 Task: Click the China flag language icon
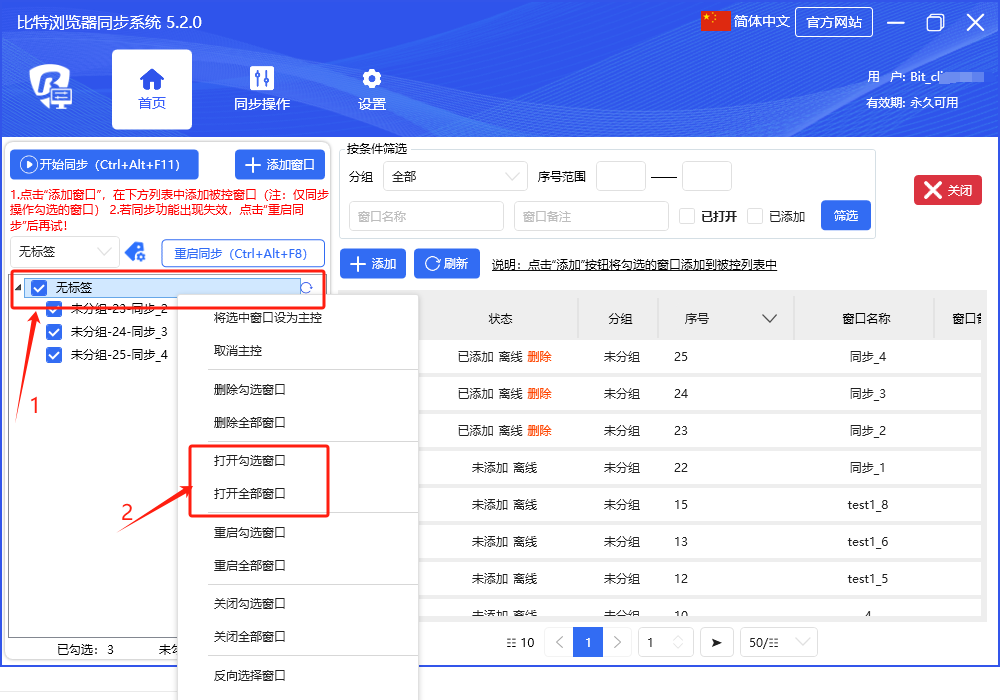(715, 22)
